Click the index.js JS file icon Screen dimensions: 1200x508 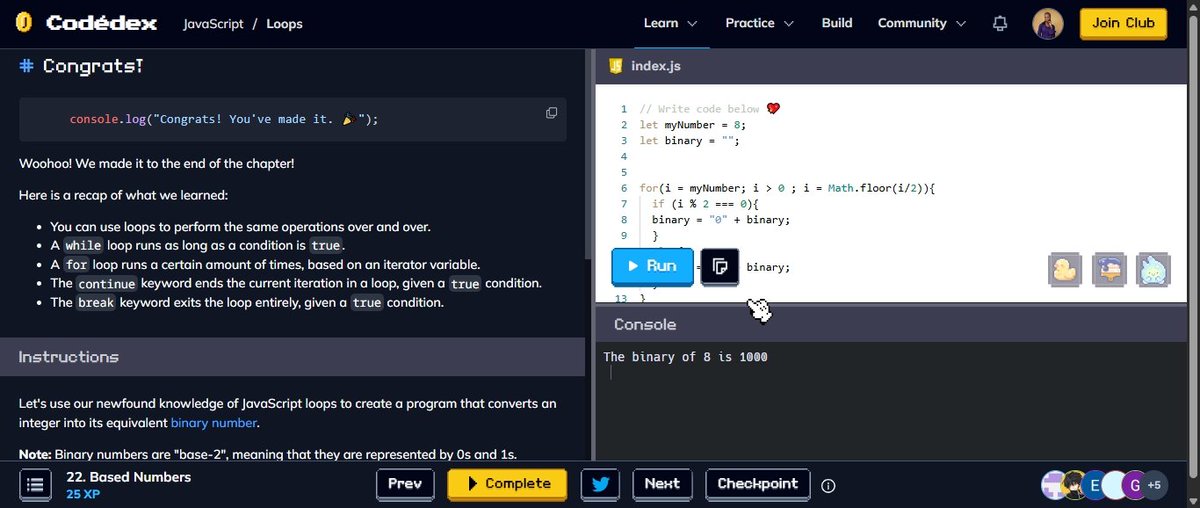pos(615,66)
